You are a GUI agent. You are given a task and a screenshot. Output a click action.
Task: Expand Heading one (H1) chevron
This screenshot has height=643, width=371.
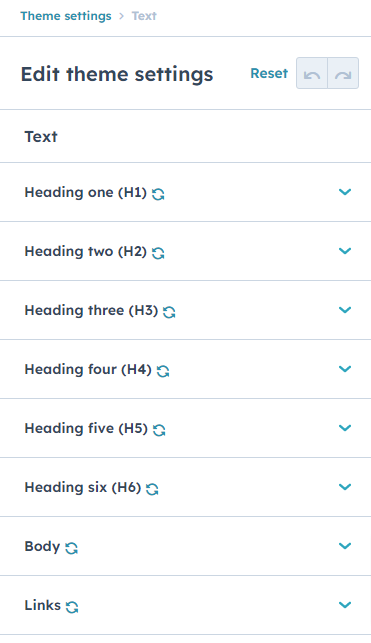[345, 192]
